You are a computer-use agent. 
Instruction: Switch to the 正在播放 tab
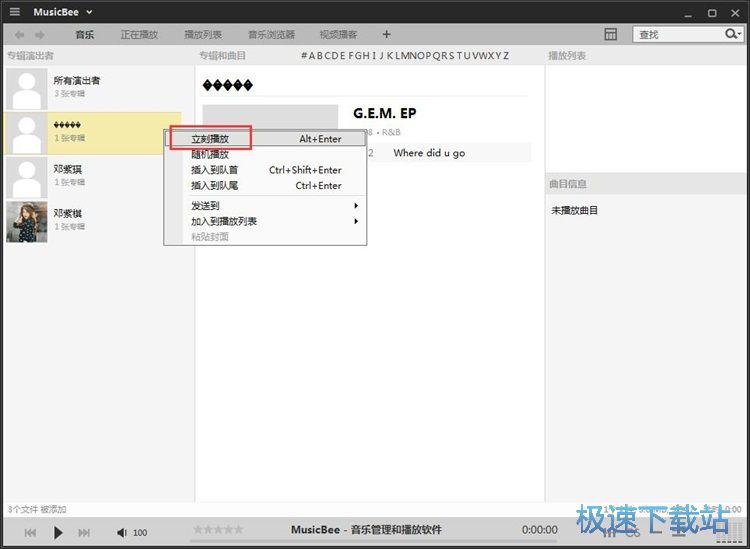click(139, 34)
